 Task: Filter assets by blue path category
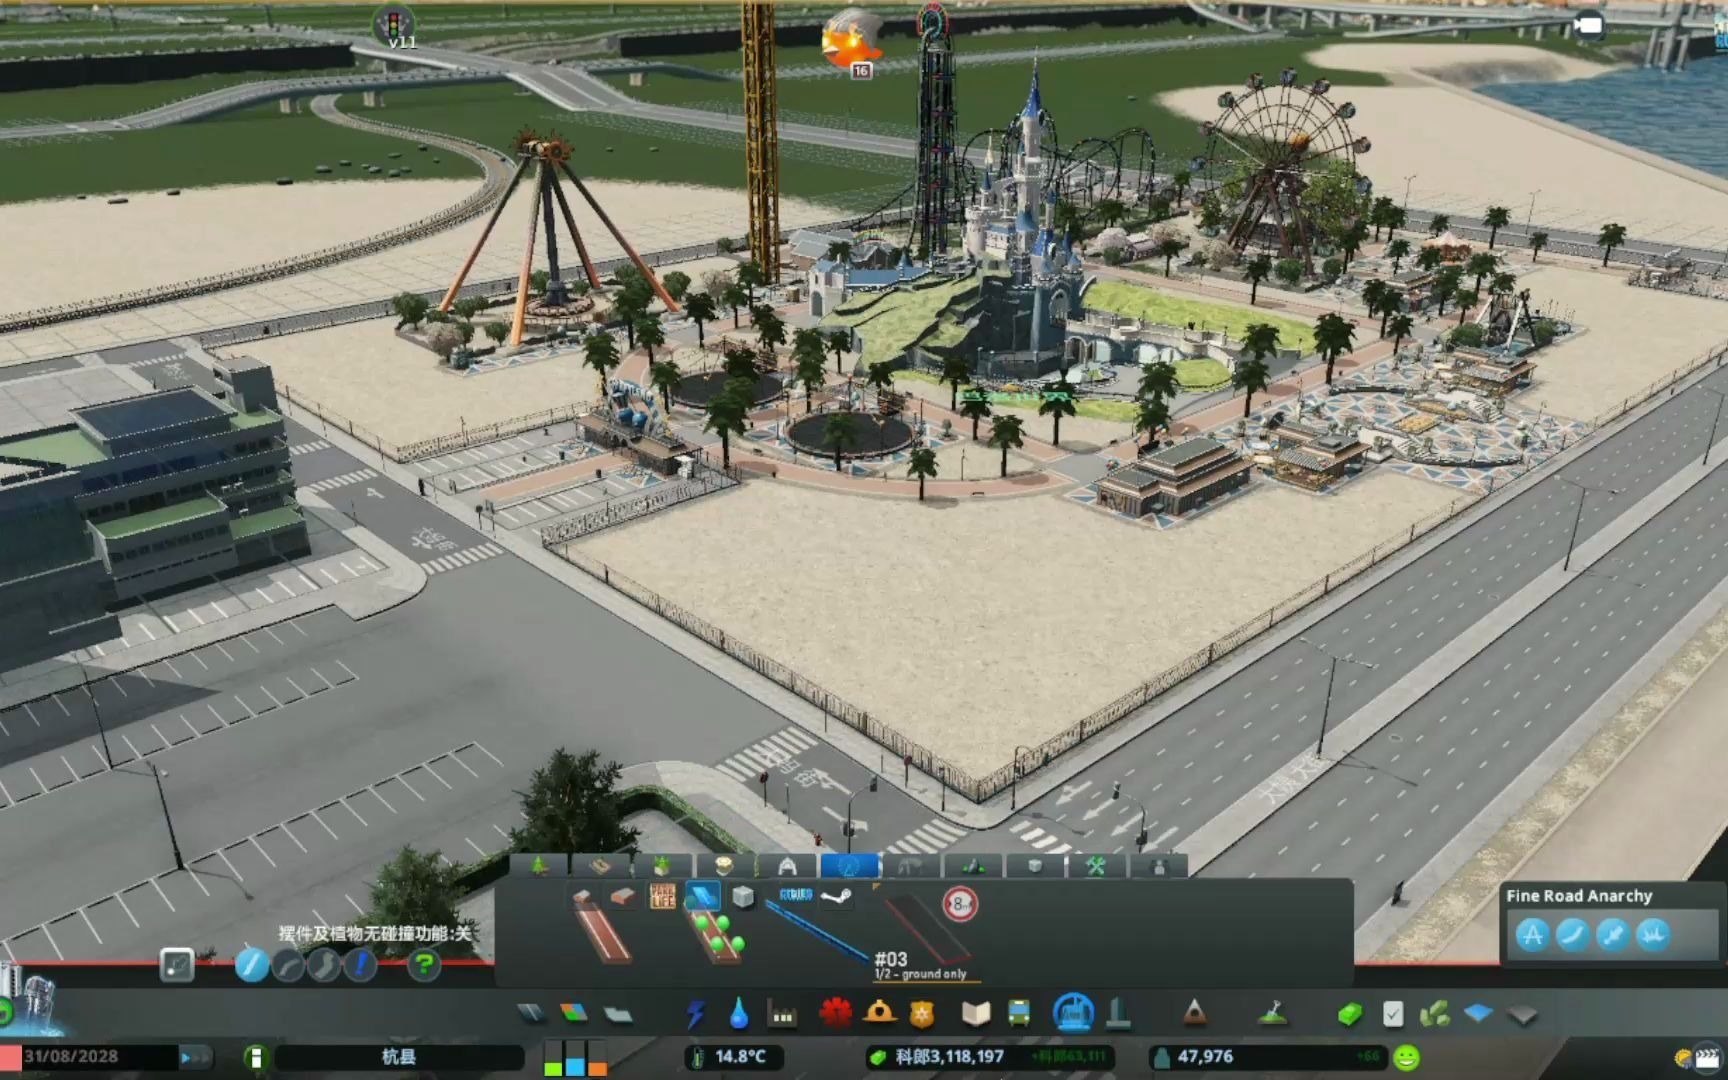[702, 896]
